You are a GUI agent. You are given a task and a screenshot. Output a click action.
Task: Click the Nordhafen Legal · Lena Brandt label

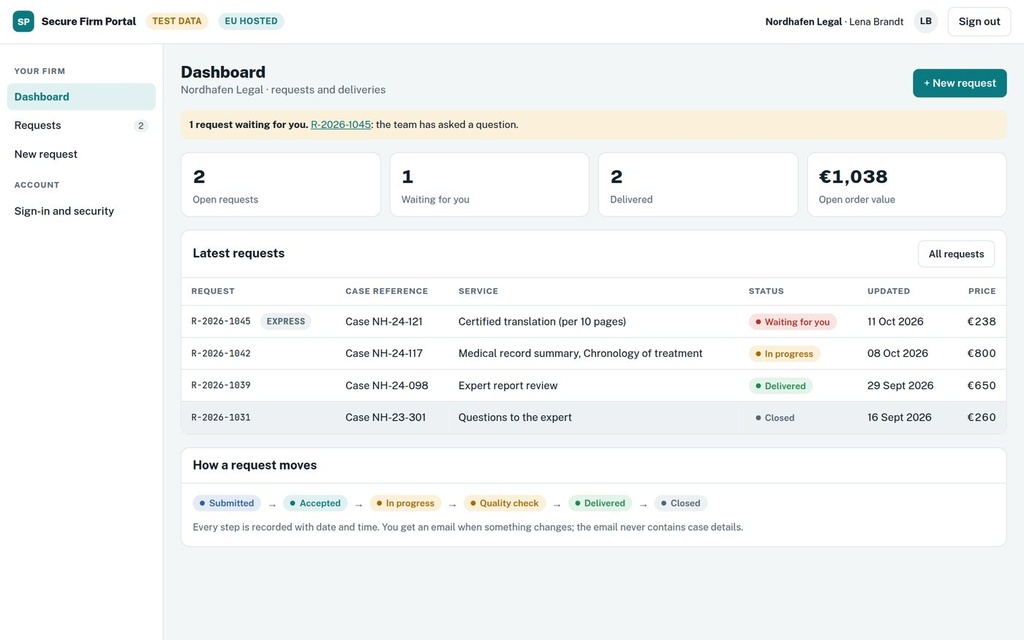(x=834, y=22)
